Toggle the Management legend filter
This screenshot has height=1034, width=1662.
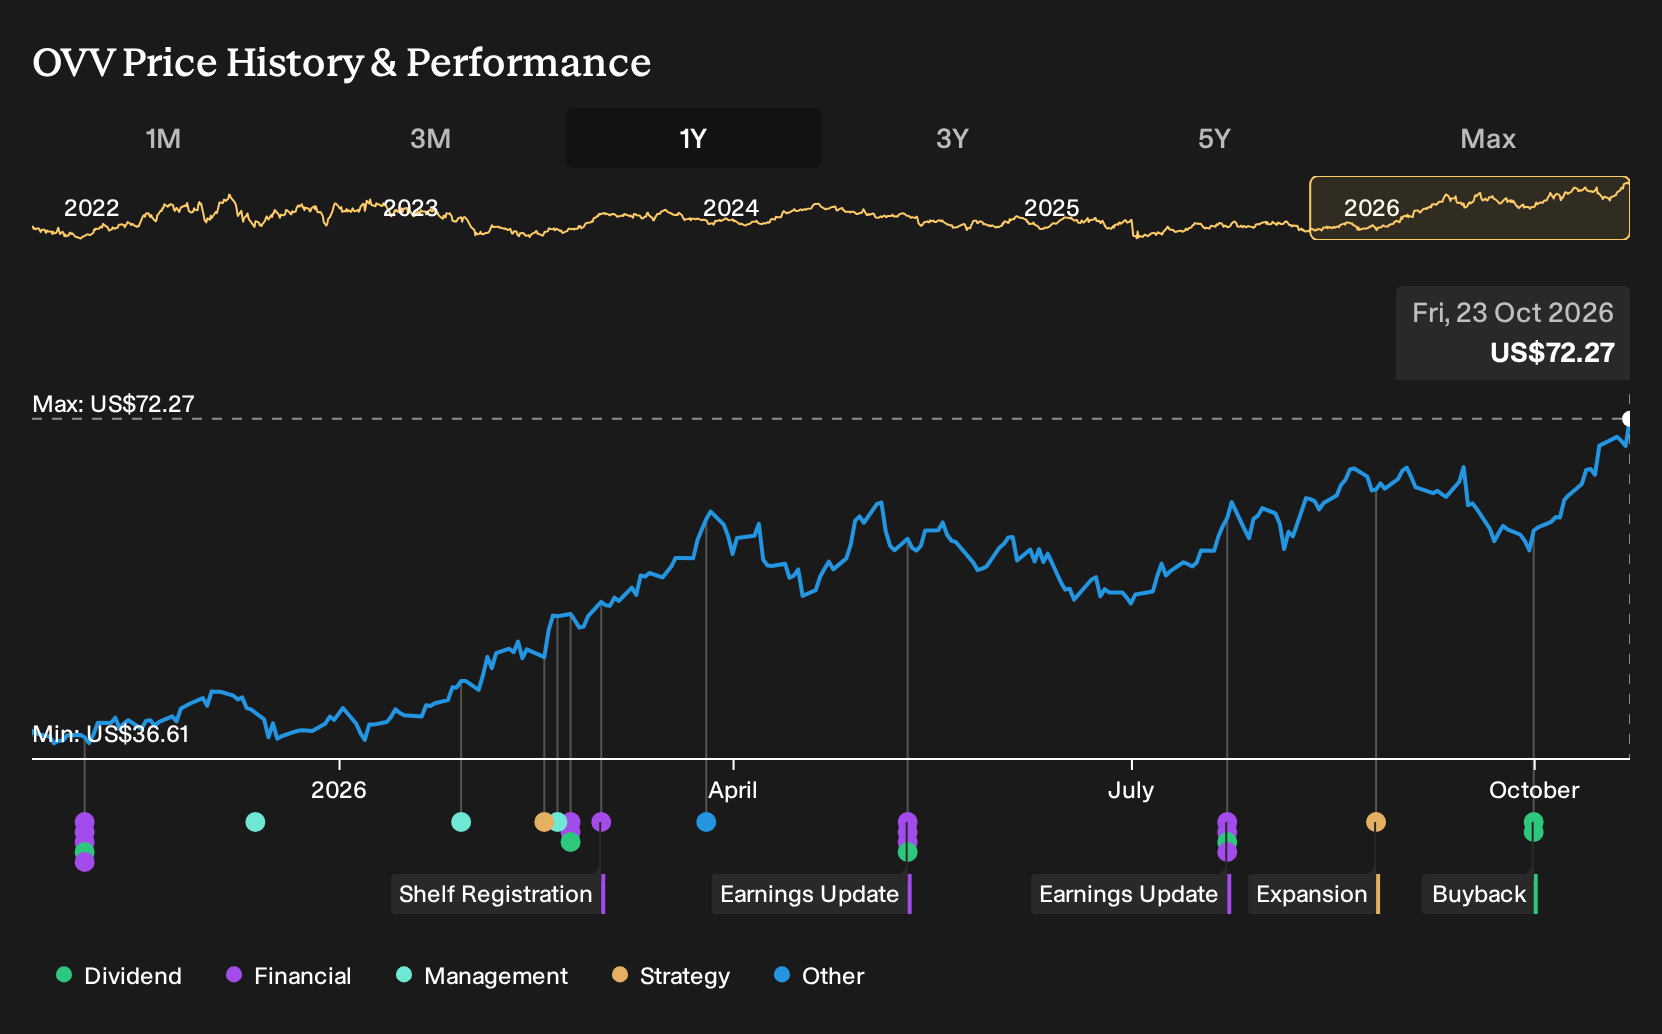point(482,976)
